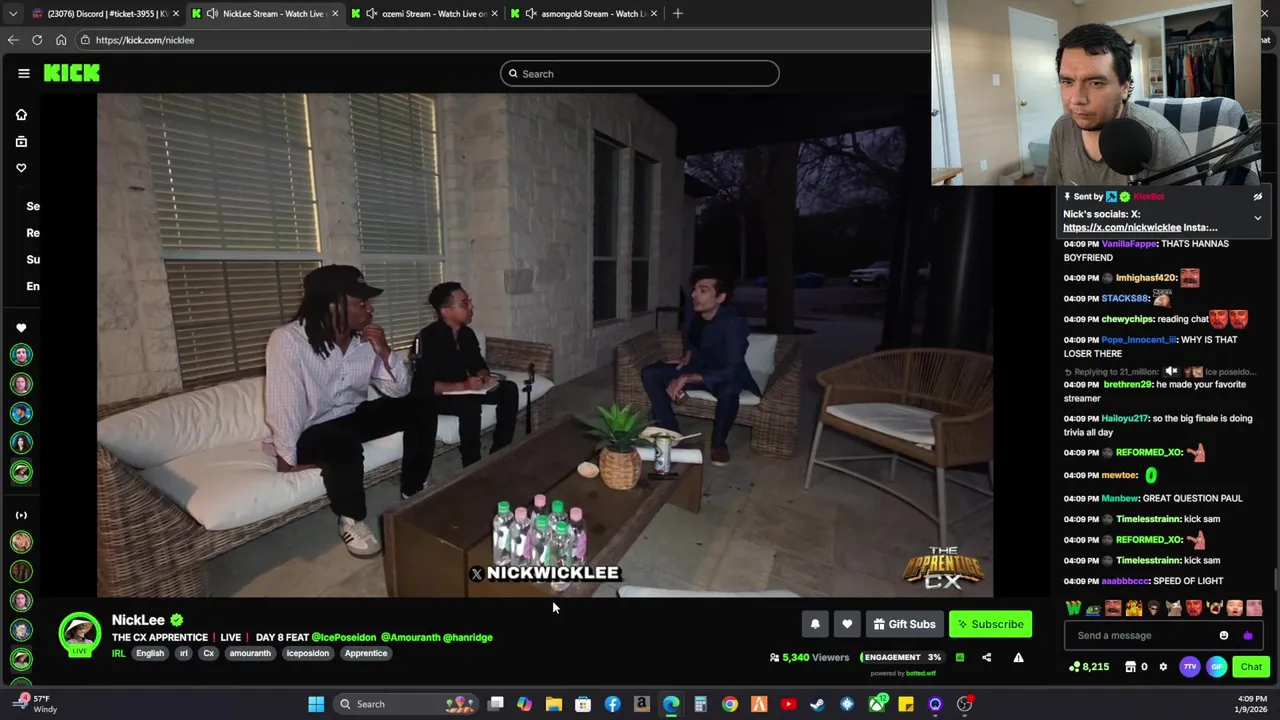Screen dimensions: 1280x720
Task: Send message with Chat button
Action: click(x=1251, y=667)
